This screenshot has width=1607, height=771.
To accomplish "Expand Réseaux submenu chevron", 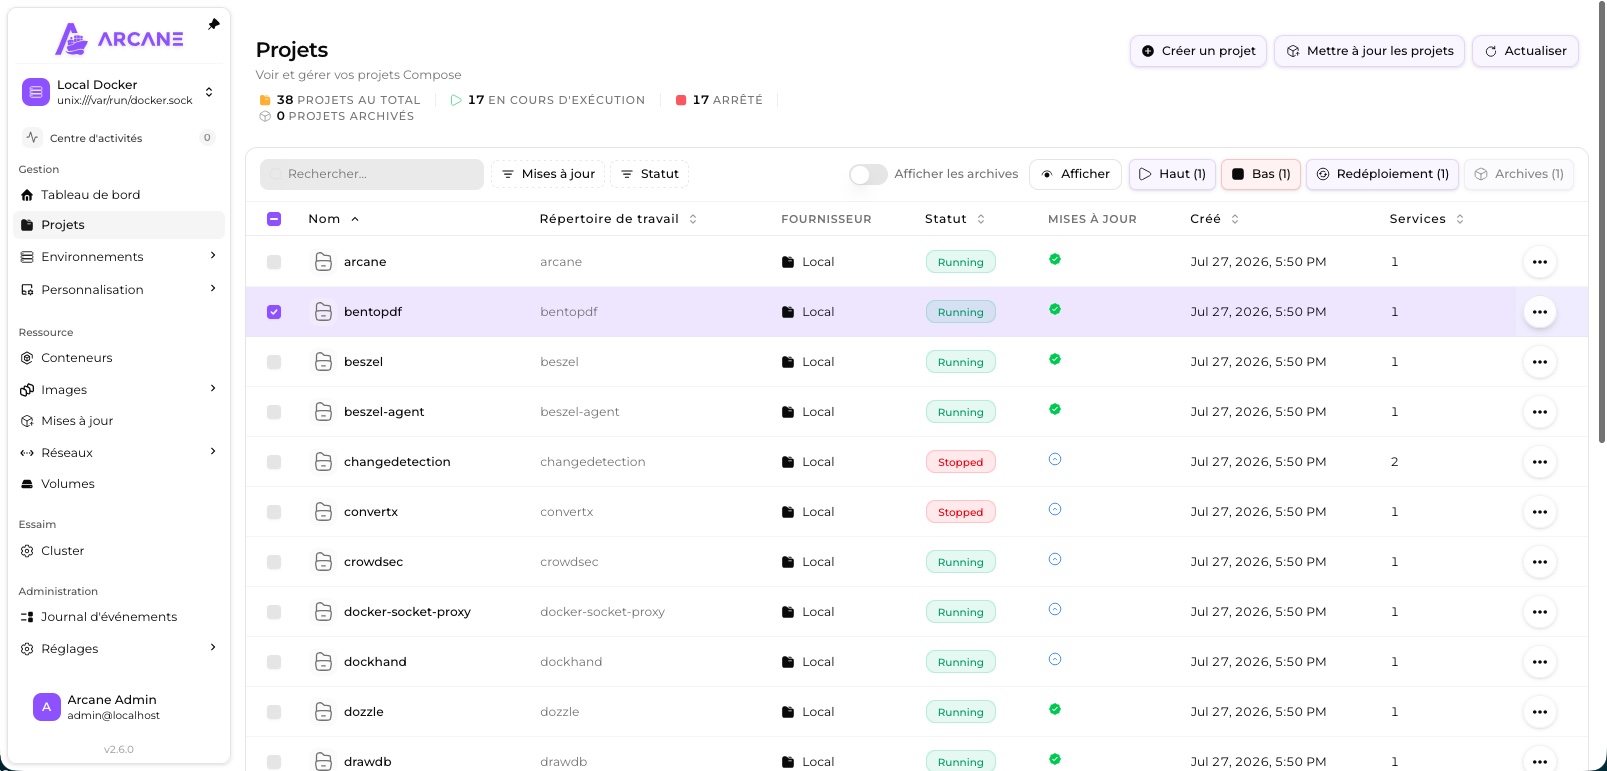I will point(213,452).
